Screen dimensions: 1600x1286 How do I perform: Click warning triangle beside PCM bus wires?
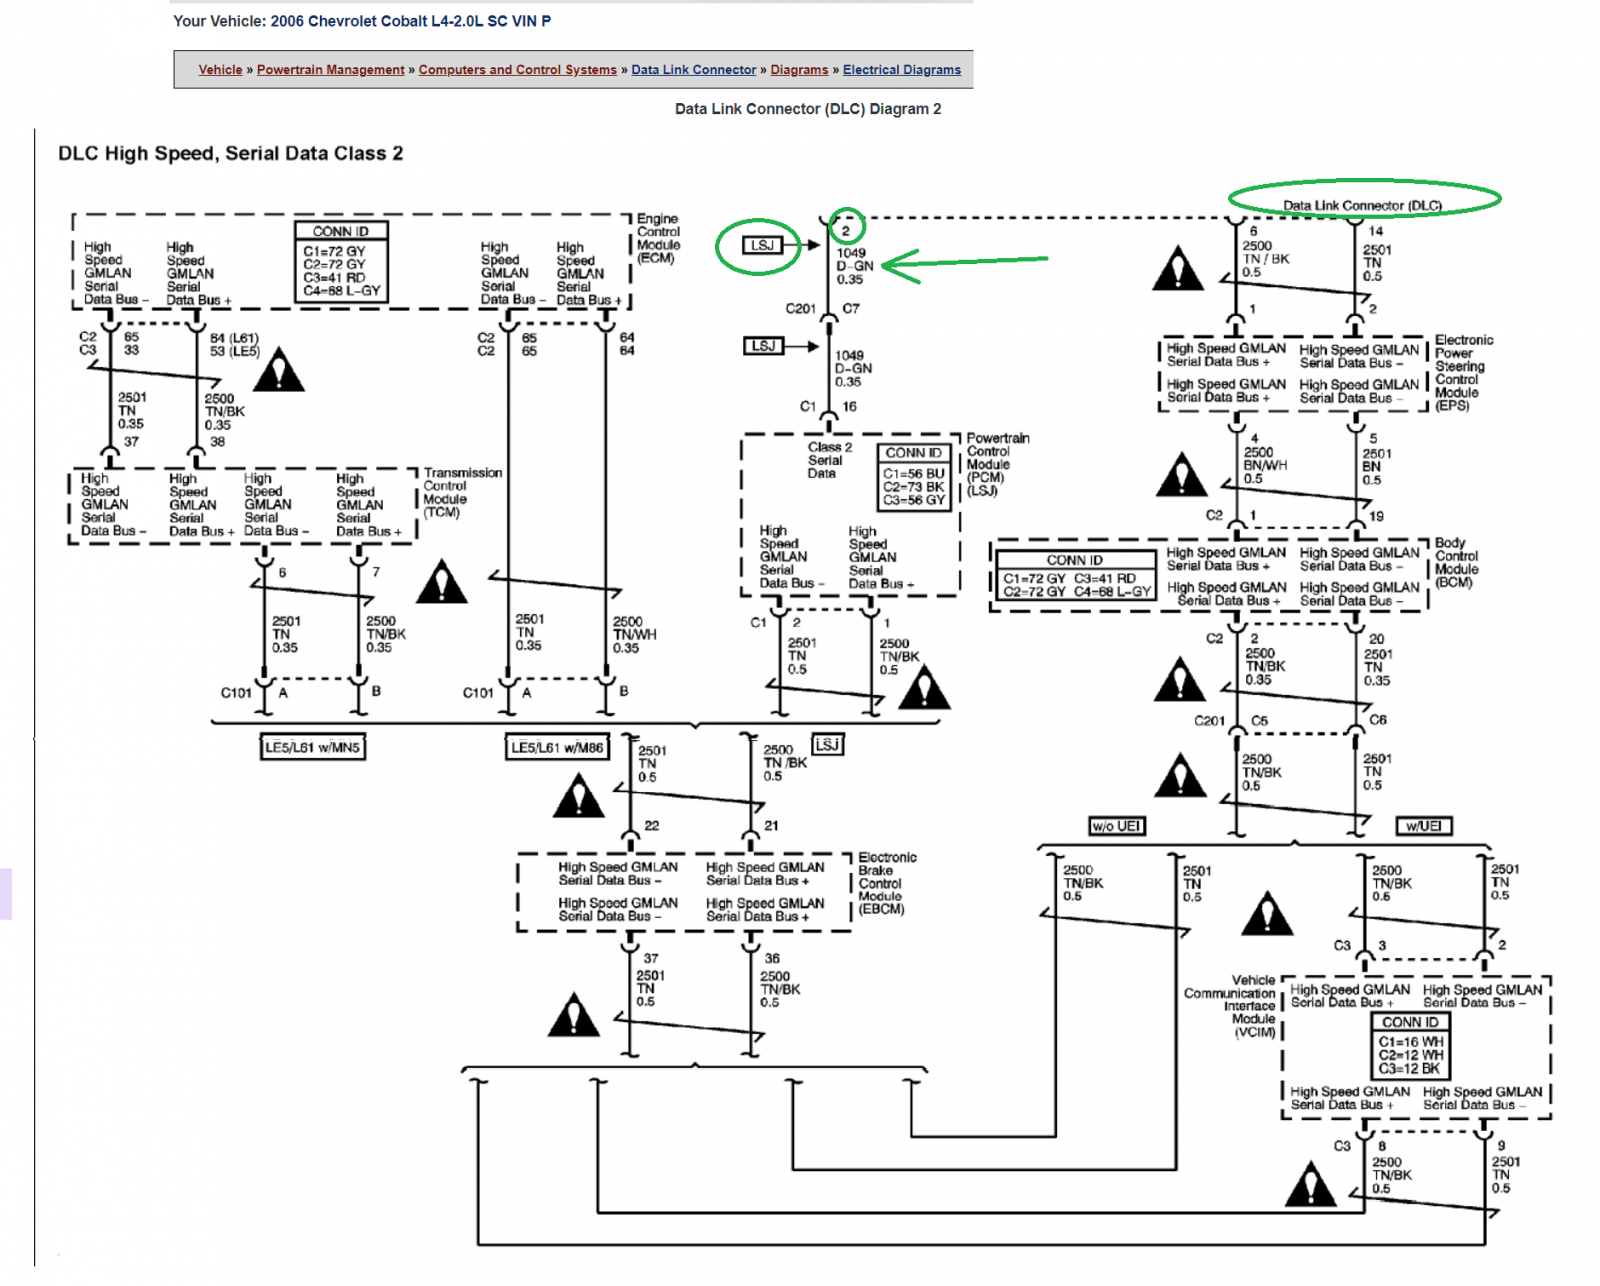click(924, 688)
